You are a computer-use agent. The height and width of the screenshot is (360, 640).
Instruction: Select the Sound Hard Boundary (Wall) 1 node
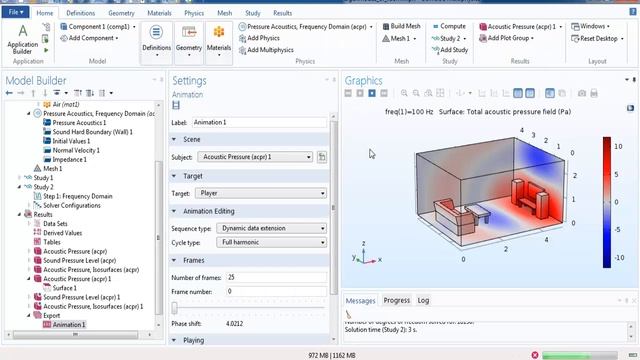pyautogui.click(x=88, y=132)
